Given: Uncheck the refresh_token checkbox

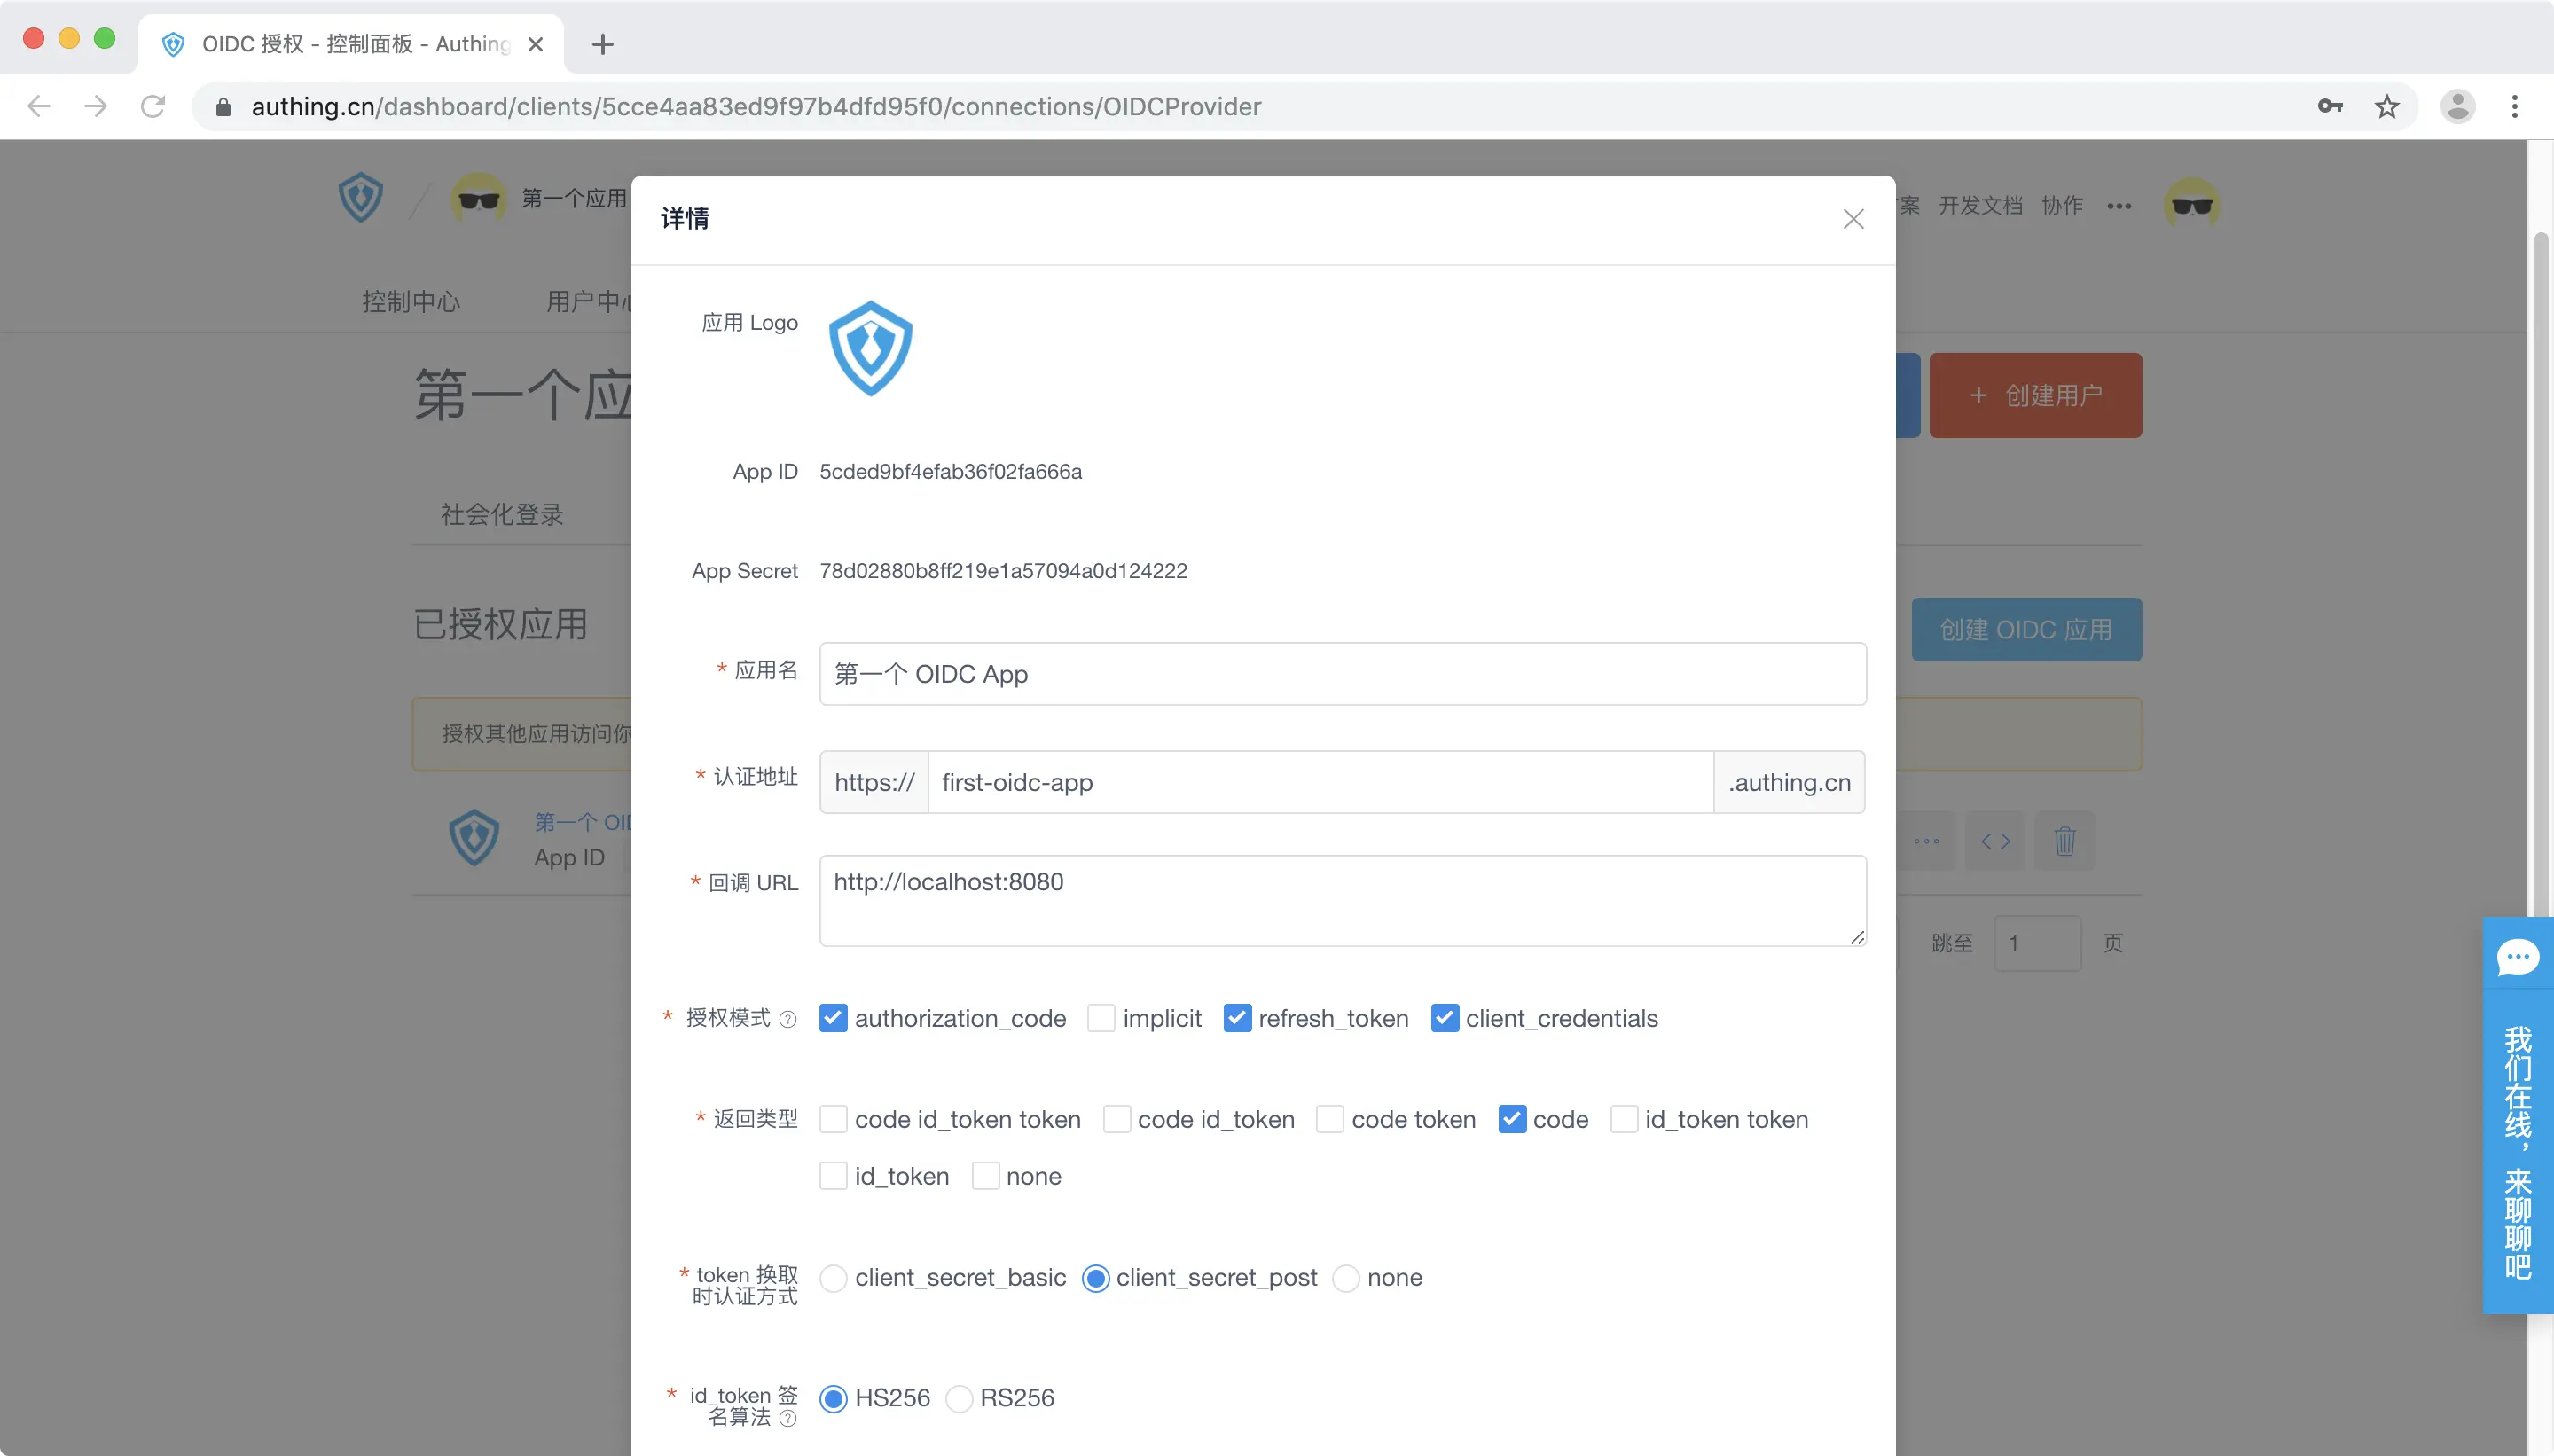Looking at the screenshot, I should click(x=1237, y=1018).
